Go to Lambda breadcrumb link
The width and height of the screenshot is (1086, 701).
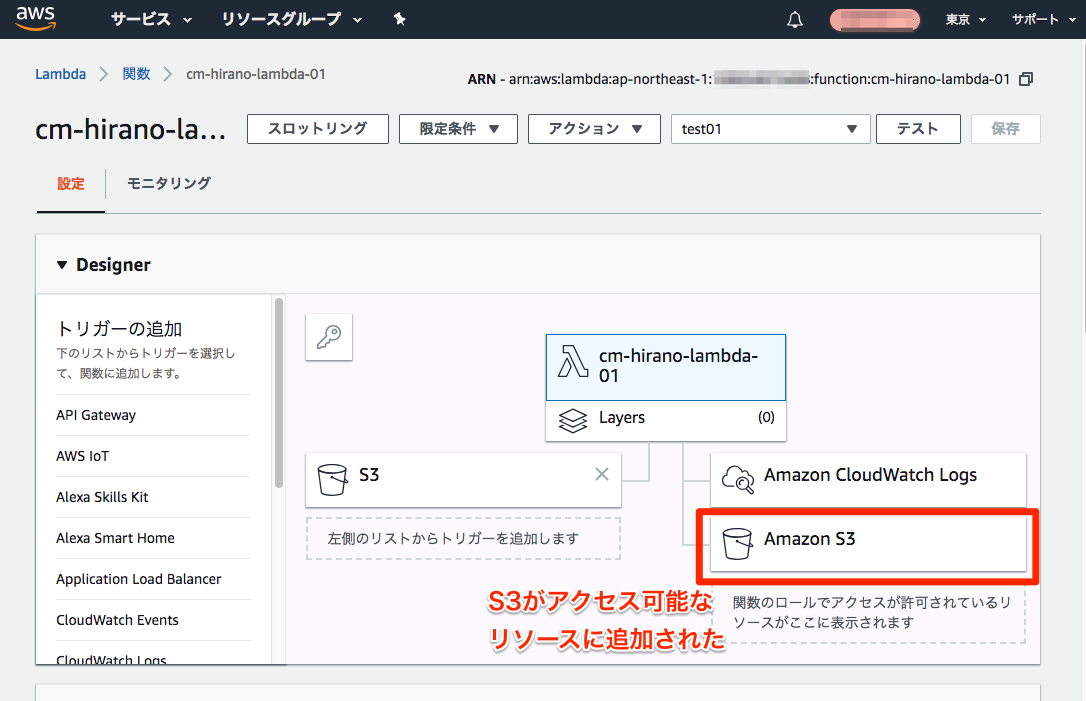pyautogui.click(x=61, y=74)
